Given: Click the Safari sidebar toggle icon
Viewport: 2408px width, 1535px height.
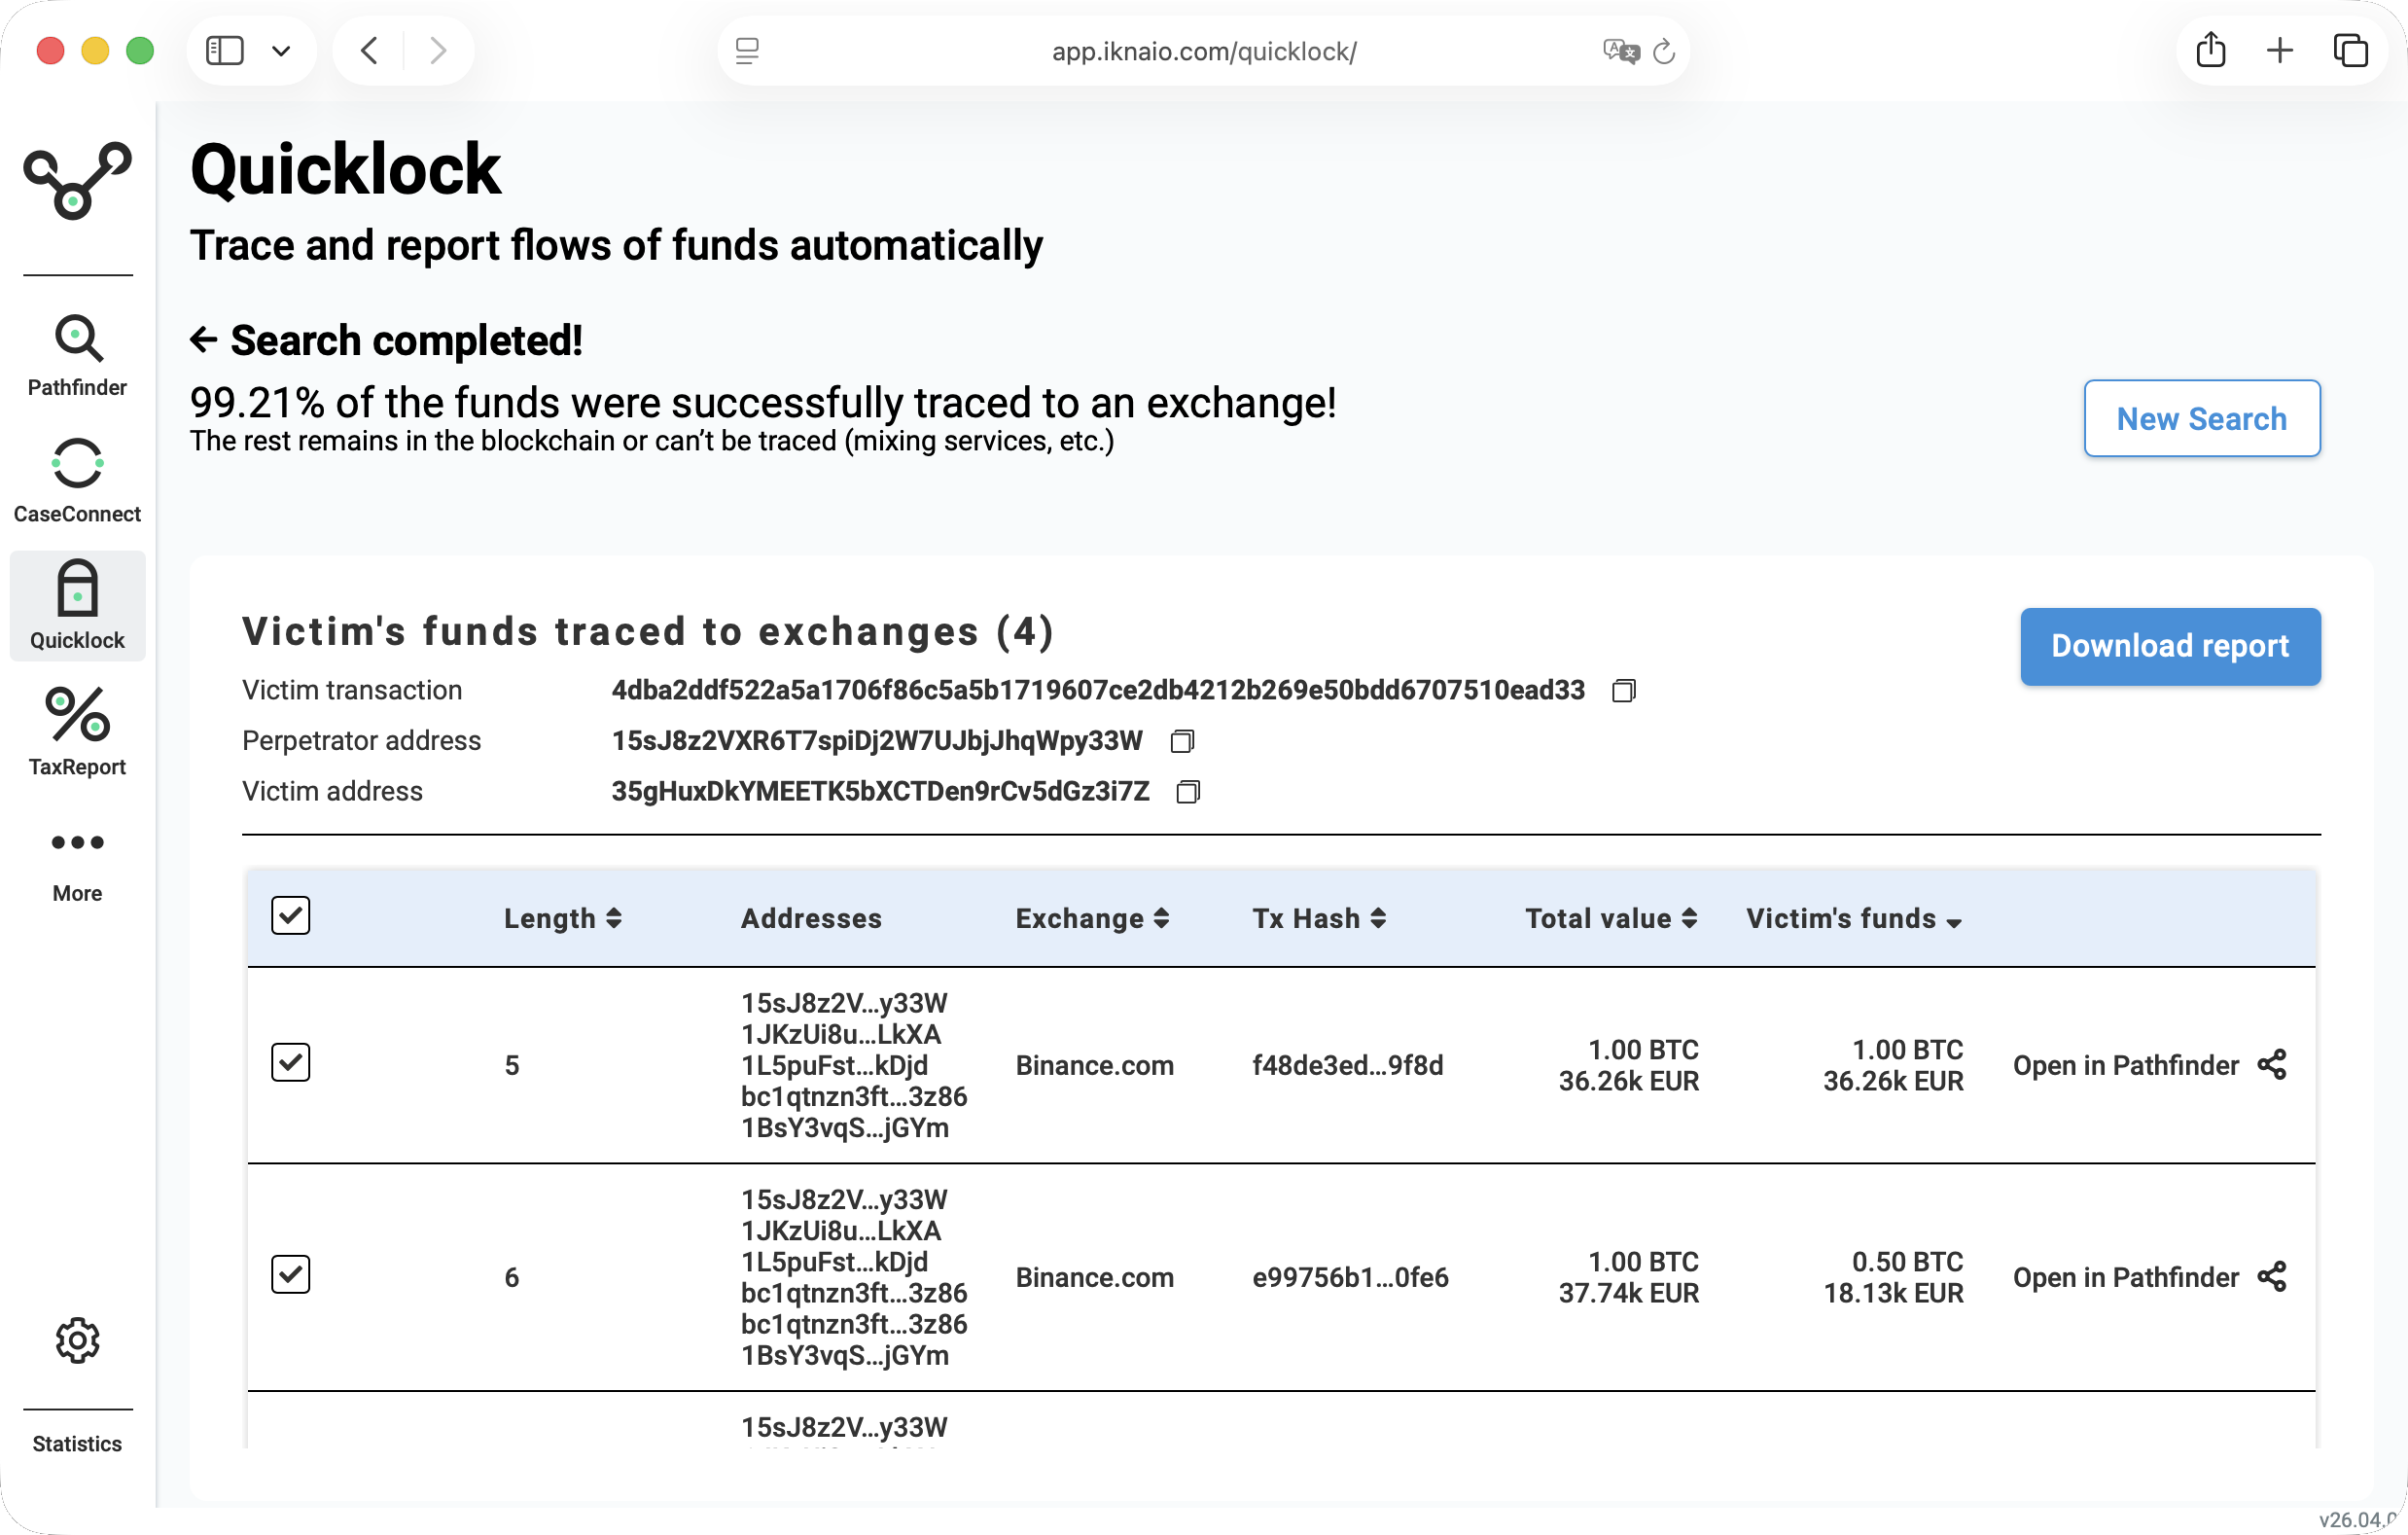Looking at the screenshot, I should pos(224,50).
